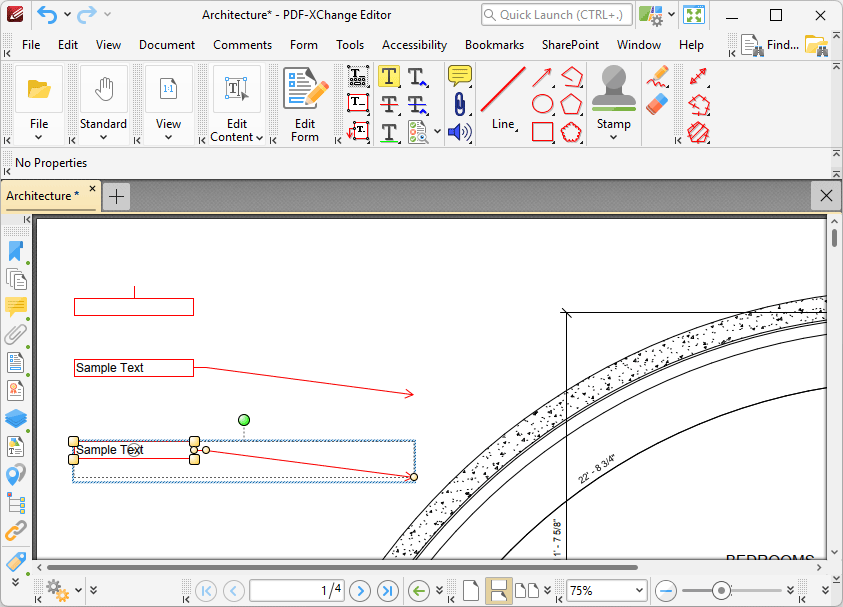Expand the zoom level 75% dropdown

pos(639,591)
